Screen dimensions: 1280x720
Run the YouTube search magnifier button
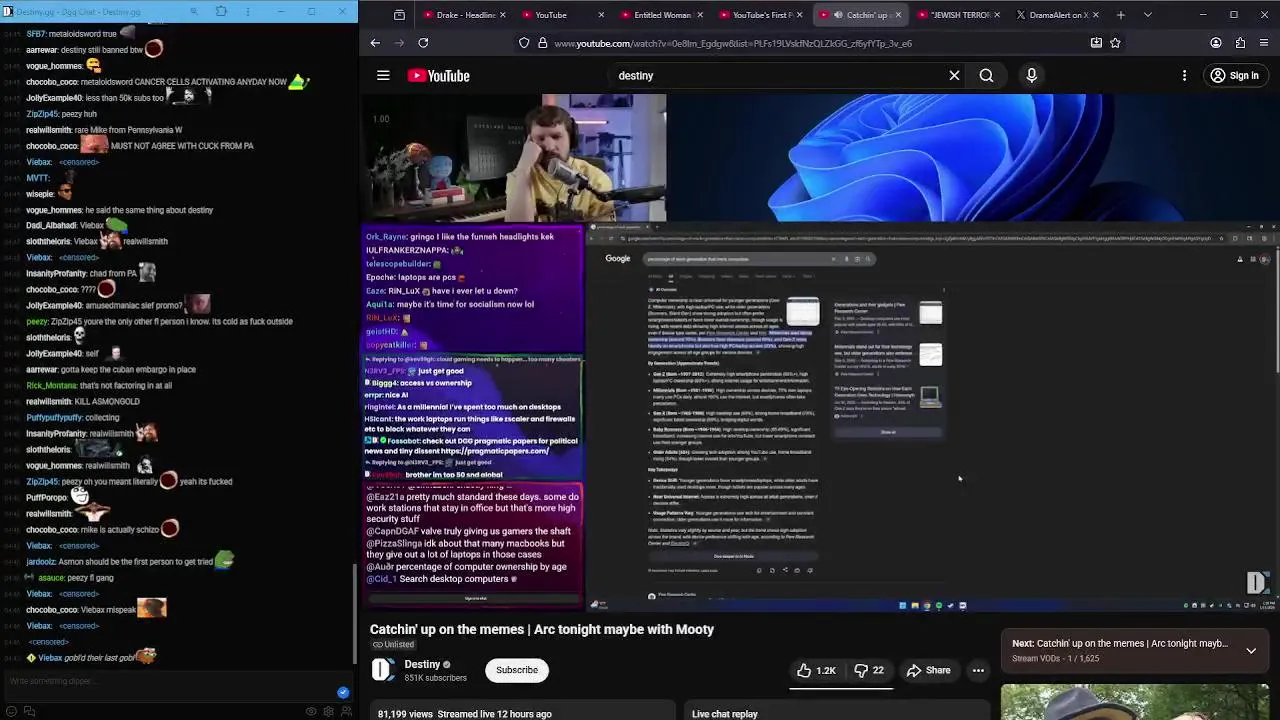coord(986,76)
